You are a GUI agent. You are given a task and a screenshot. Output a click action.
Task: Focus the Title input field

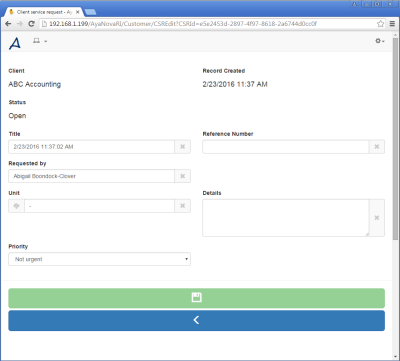[x=91, y=147]
